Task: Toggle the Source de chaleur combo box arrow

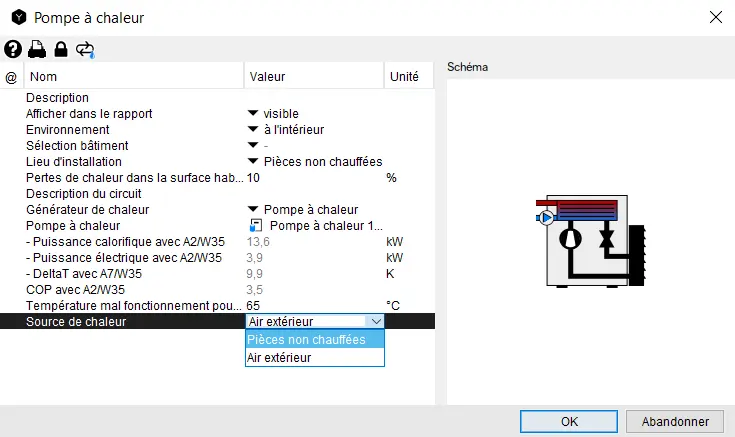Action: [x=375, y=322]
